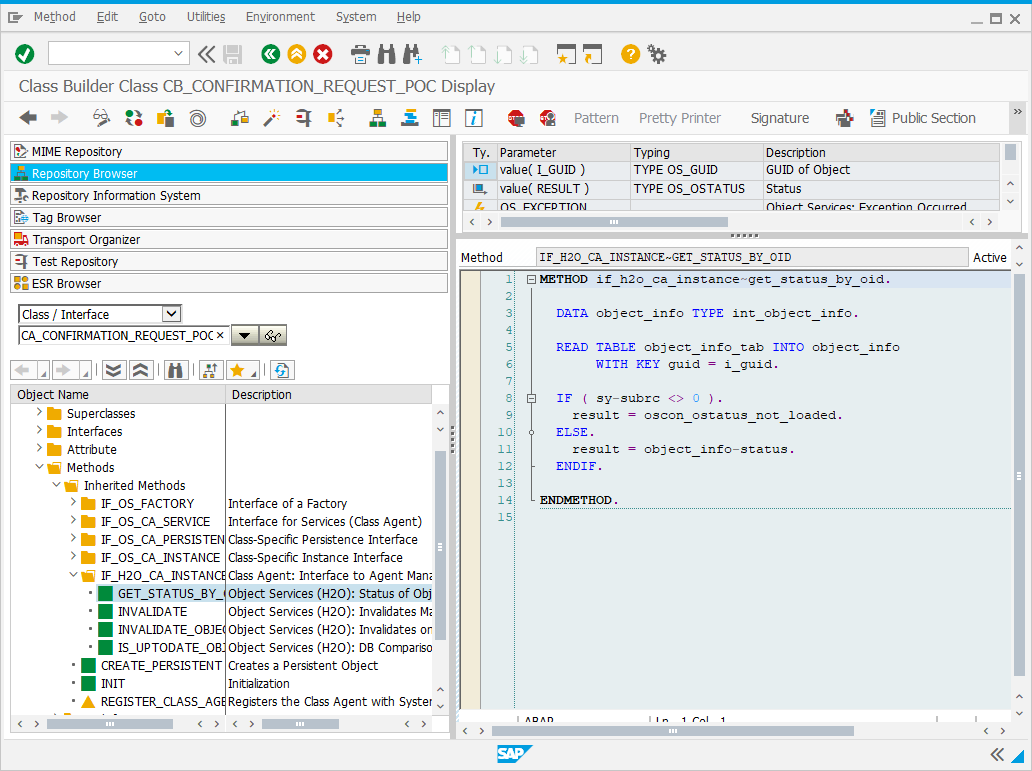Click the Print icon in the toolbar
The height and width of the screenshot is (771, 1032).
[360, 54]
